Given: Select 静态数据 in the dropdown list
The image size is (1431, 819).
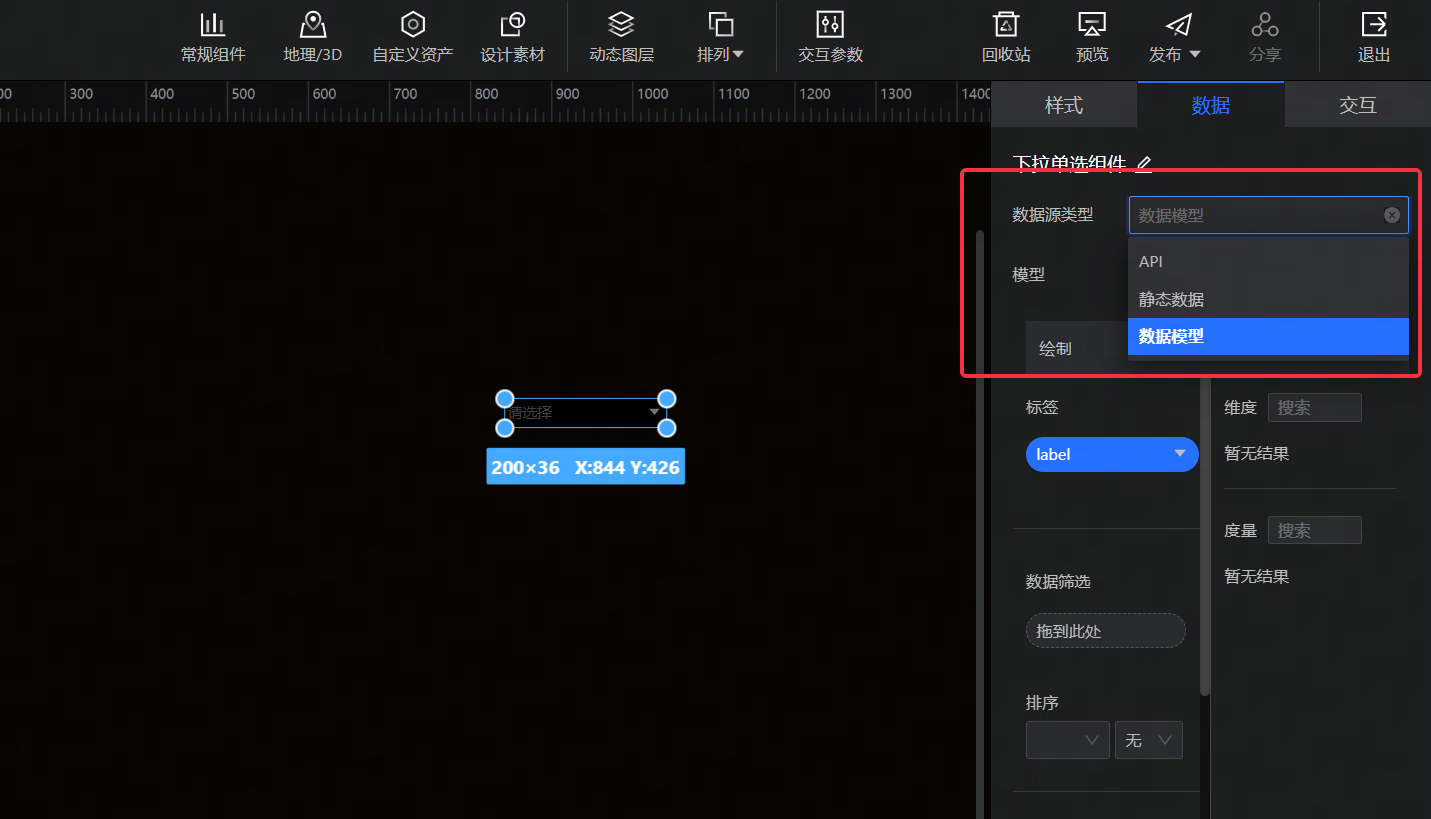Looking at the screenshot, I should point(1268,299).
